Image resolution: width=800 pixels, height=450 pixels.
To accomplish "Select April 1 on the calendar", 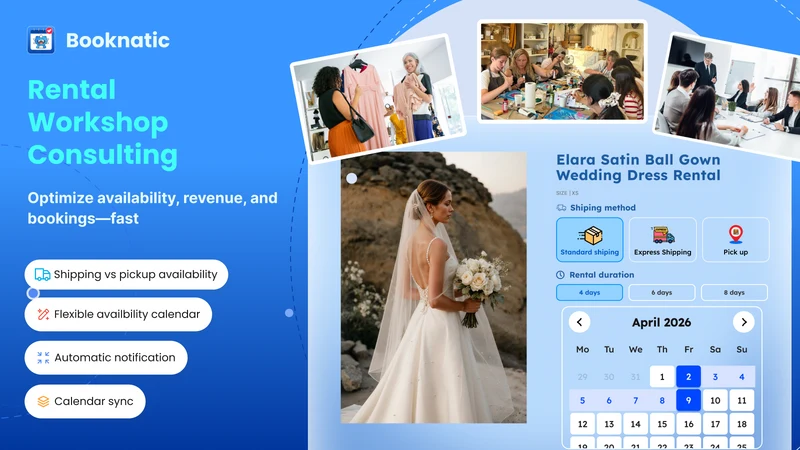I will point(662,377).
